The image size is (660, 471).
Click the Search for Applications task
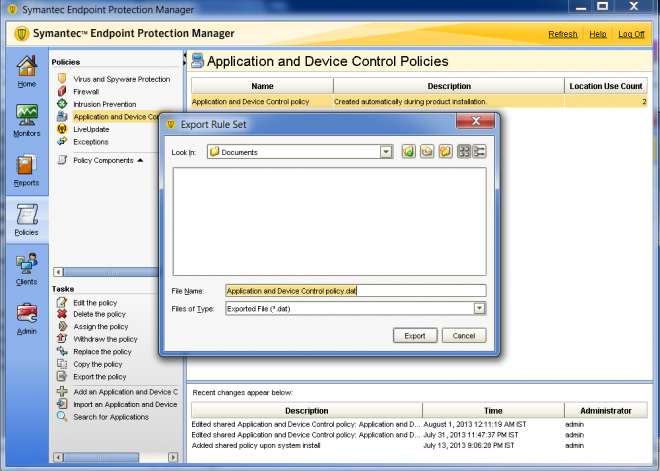click(x=111, y=417)
